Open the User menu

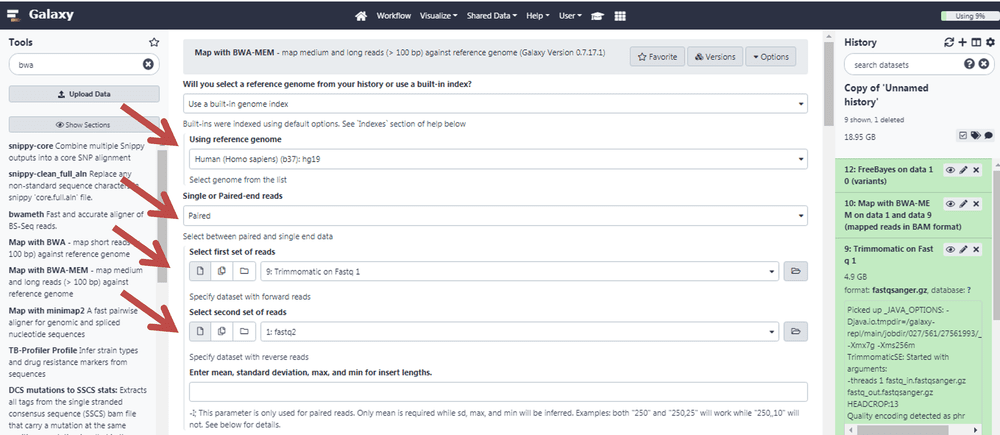[x=570, y=16]
